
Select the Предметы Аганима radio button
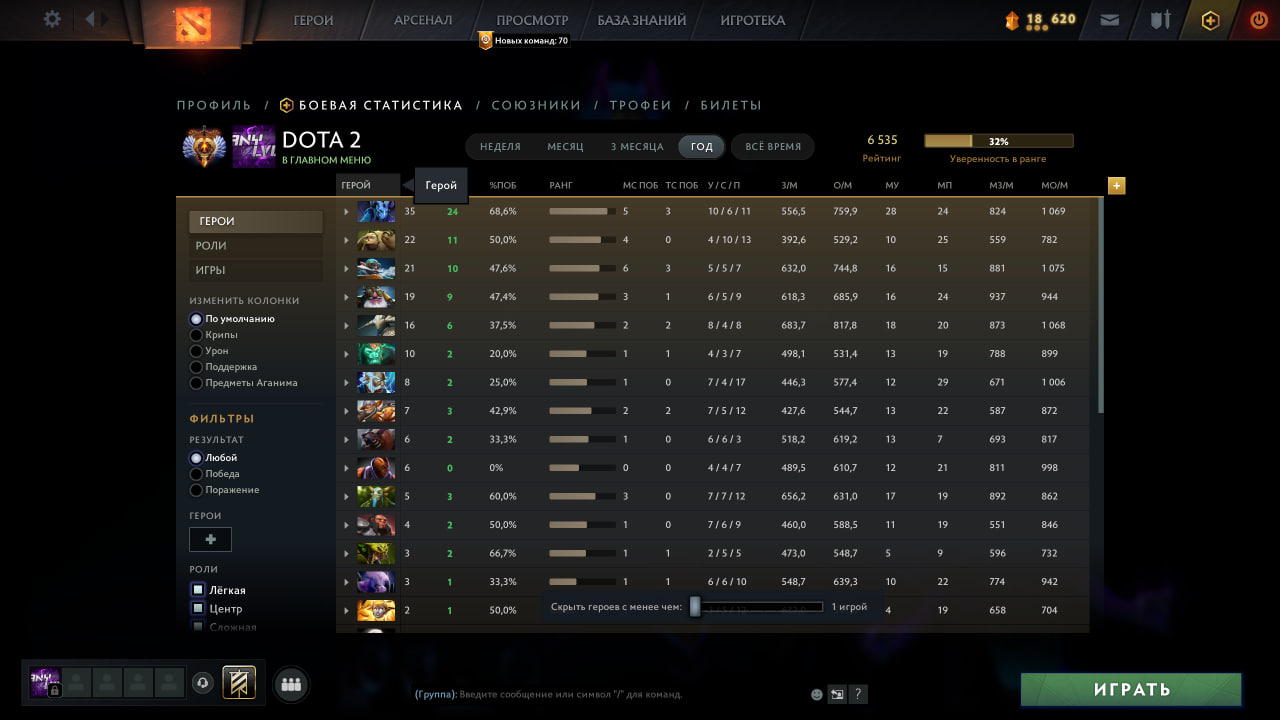tap(196, 383)
